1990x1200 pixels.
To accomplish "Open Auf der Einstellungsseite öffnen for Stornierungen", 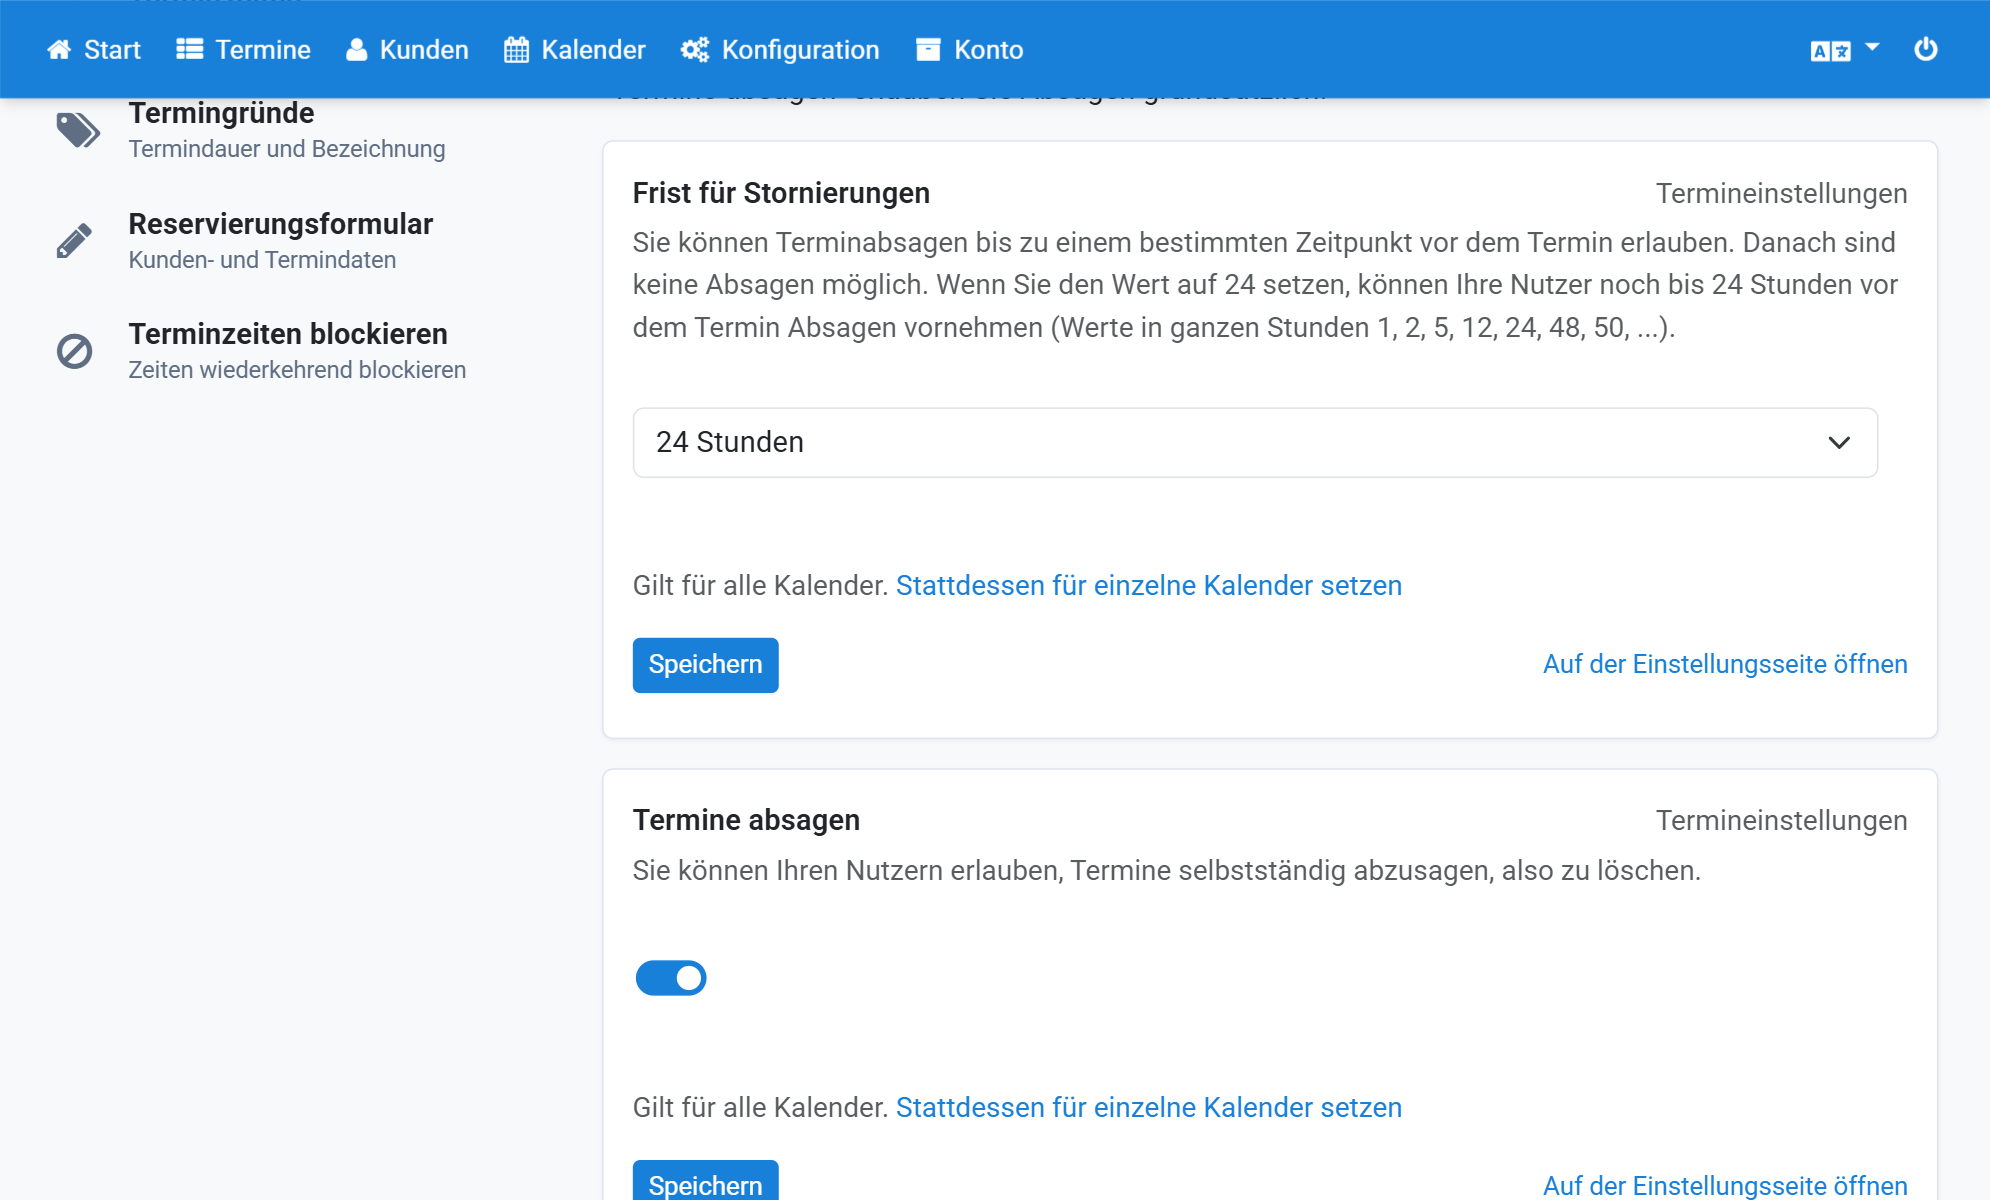I will pyautogui.click(x=1725, y=665).
